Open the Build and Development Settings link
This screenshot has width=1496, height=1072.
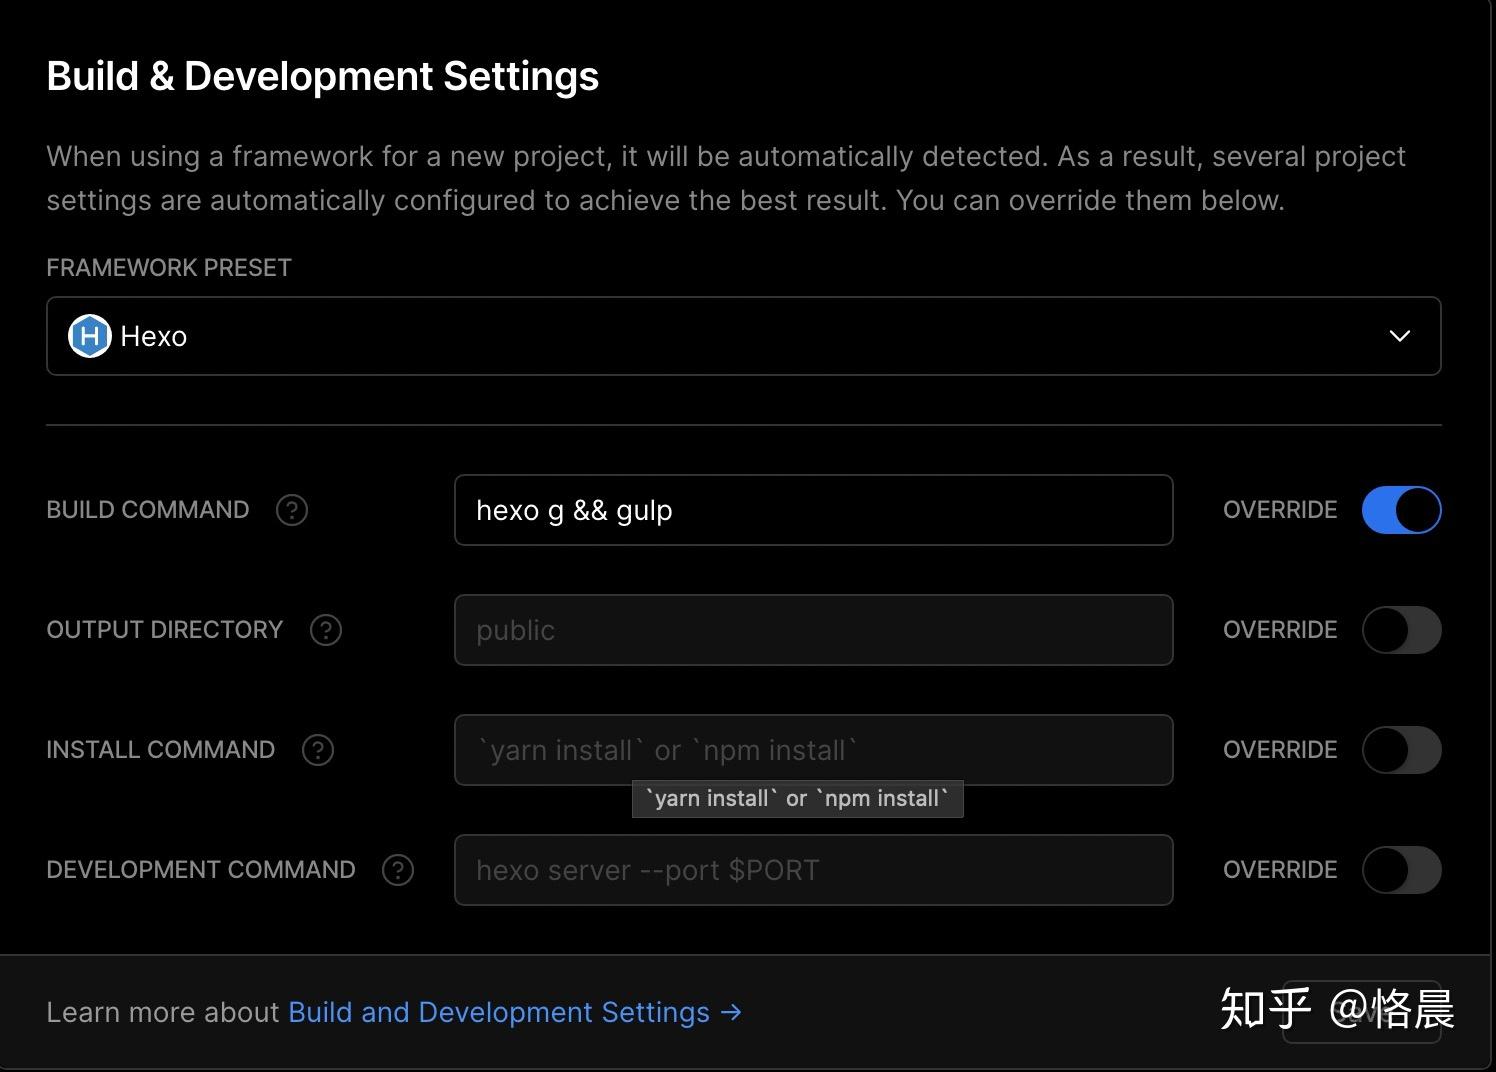click(x=498, y=1012)
